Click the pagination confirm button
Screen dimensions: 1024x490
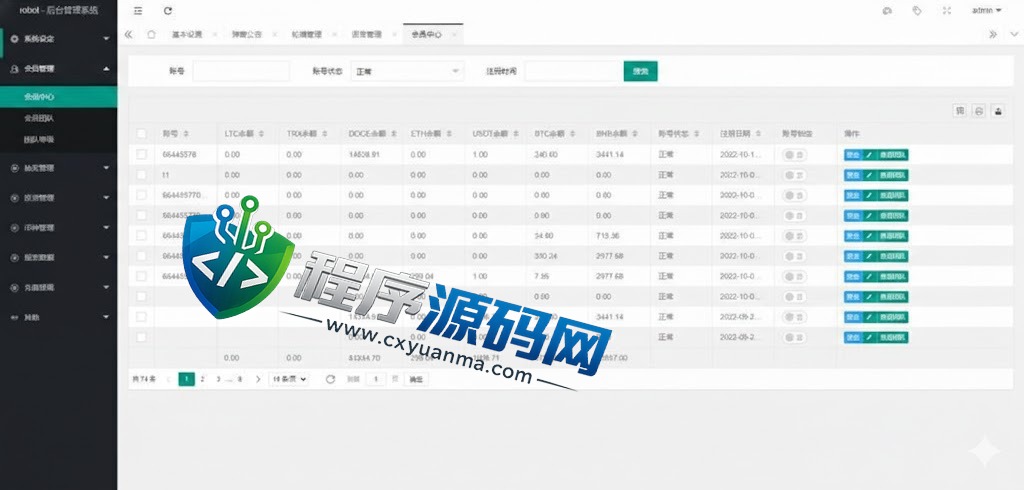[416, 379]
